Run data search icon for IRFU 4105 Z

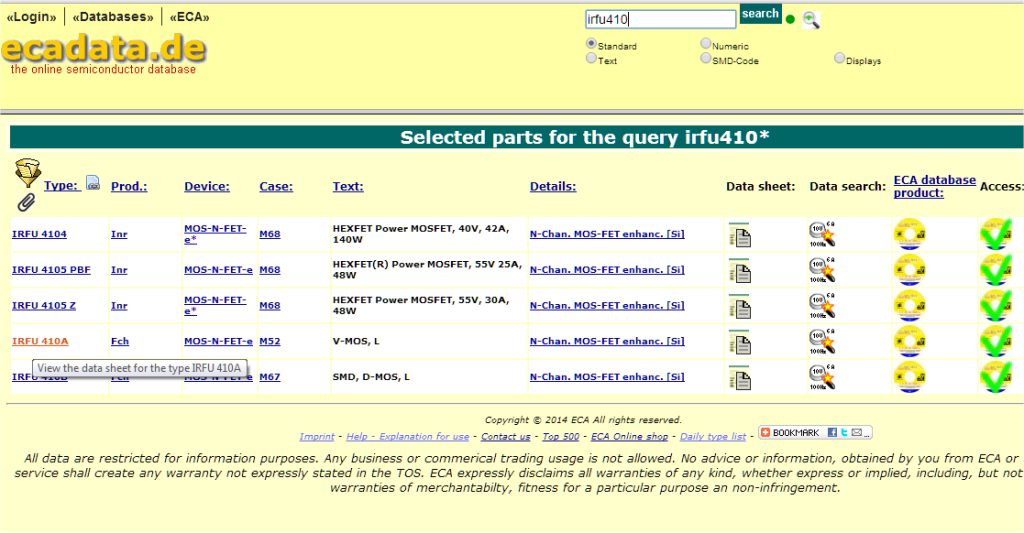[822, 306]
